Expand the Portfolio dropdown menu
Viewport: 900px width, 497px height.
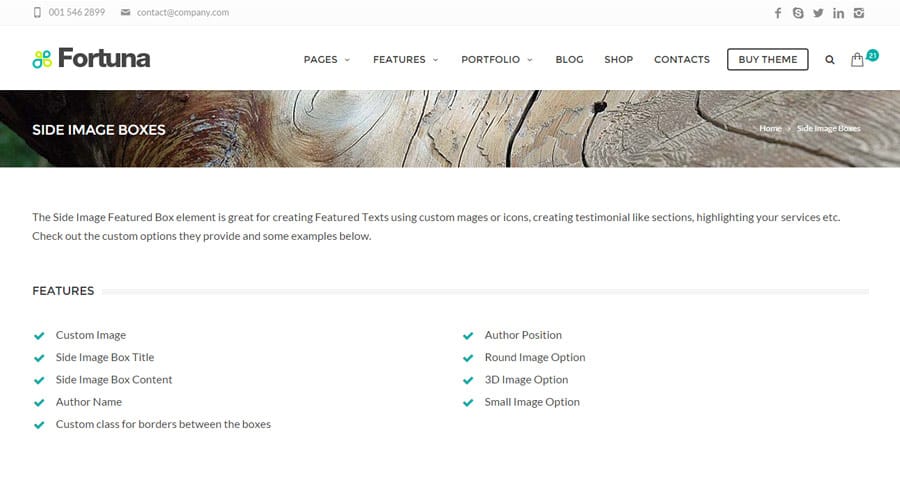(x=496, y=60)
